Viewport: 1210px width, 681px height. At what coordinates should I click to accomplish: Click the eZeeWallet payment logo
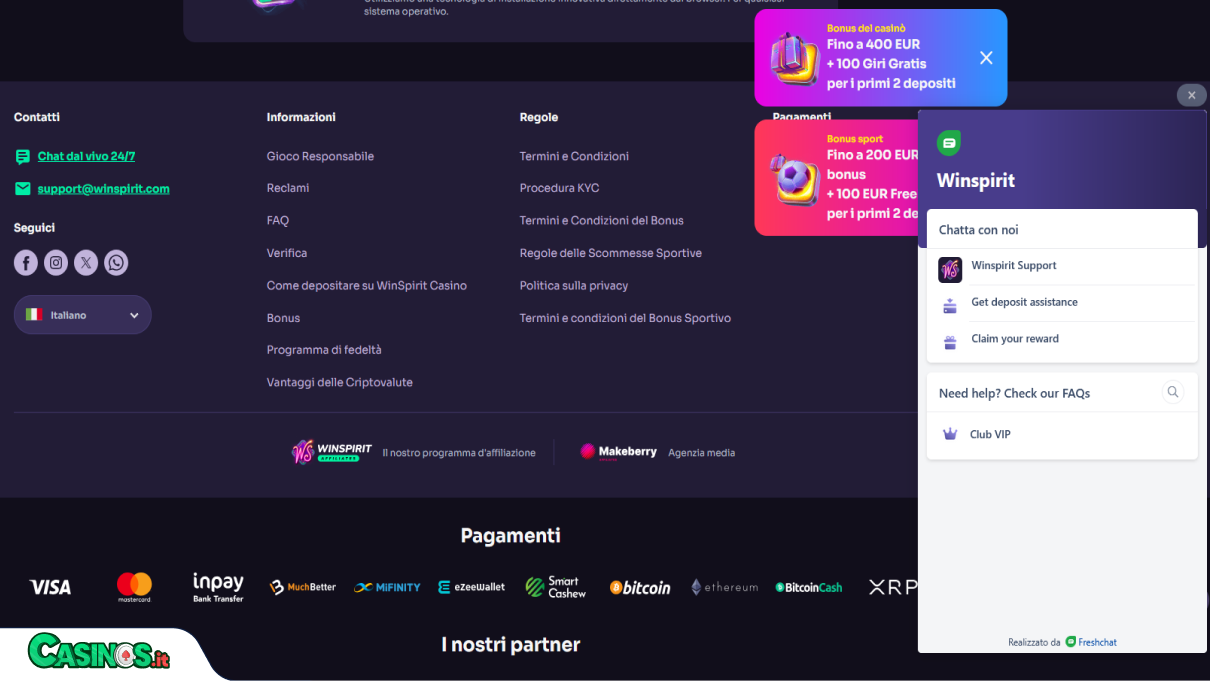pyautogui.click(x=472, y=587)
